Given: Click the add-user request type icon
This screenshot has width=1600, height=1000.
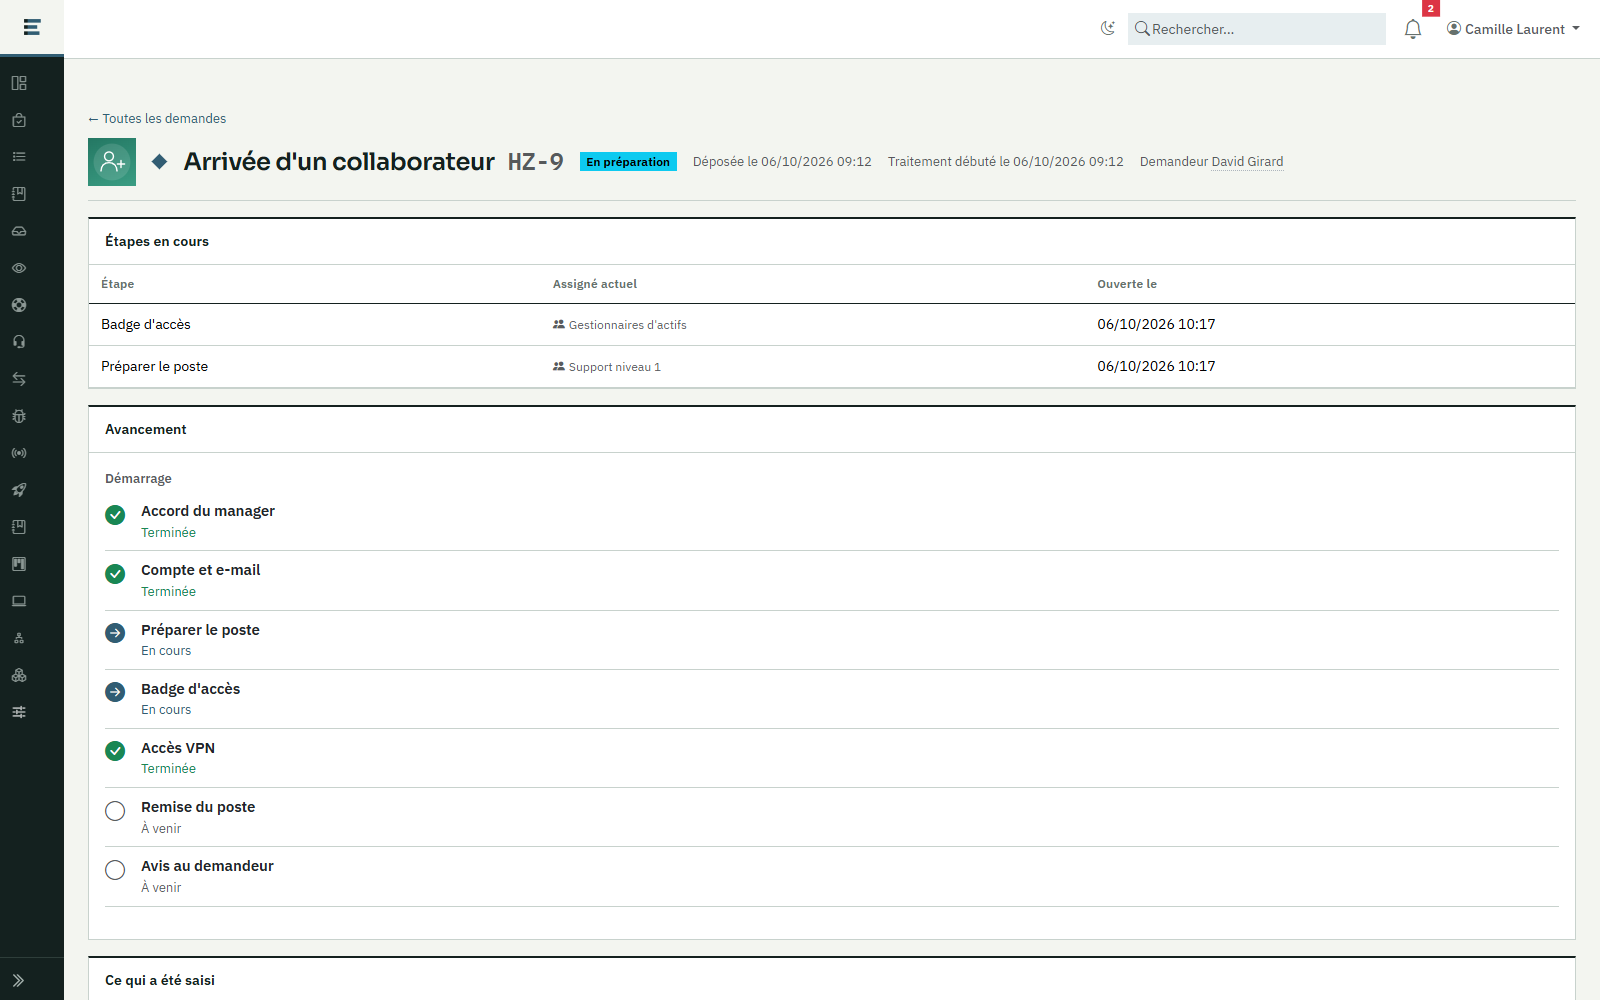Looking at the screenshot, I should coord(112,162).
